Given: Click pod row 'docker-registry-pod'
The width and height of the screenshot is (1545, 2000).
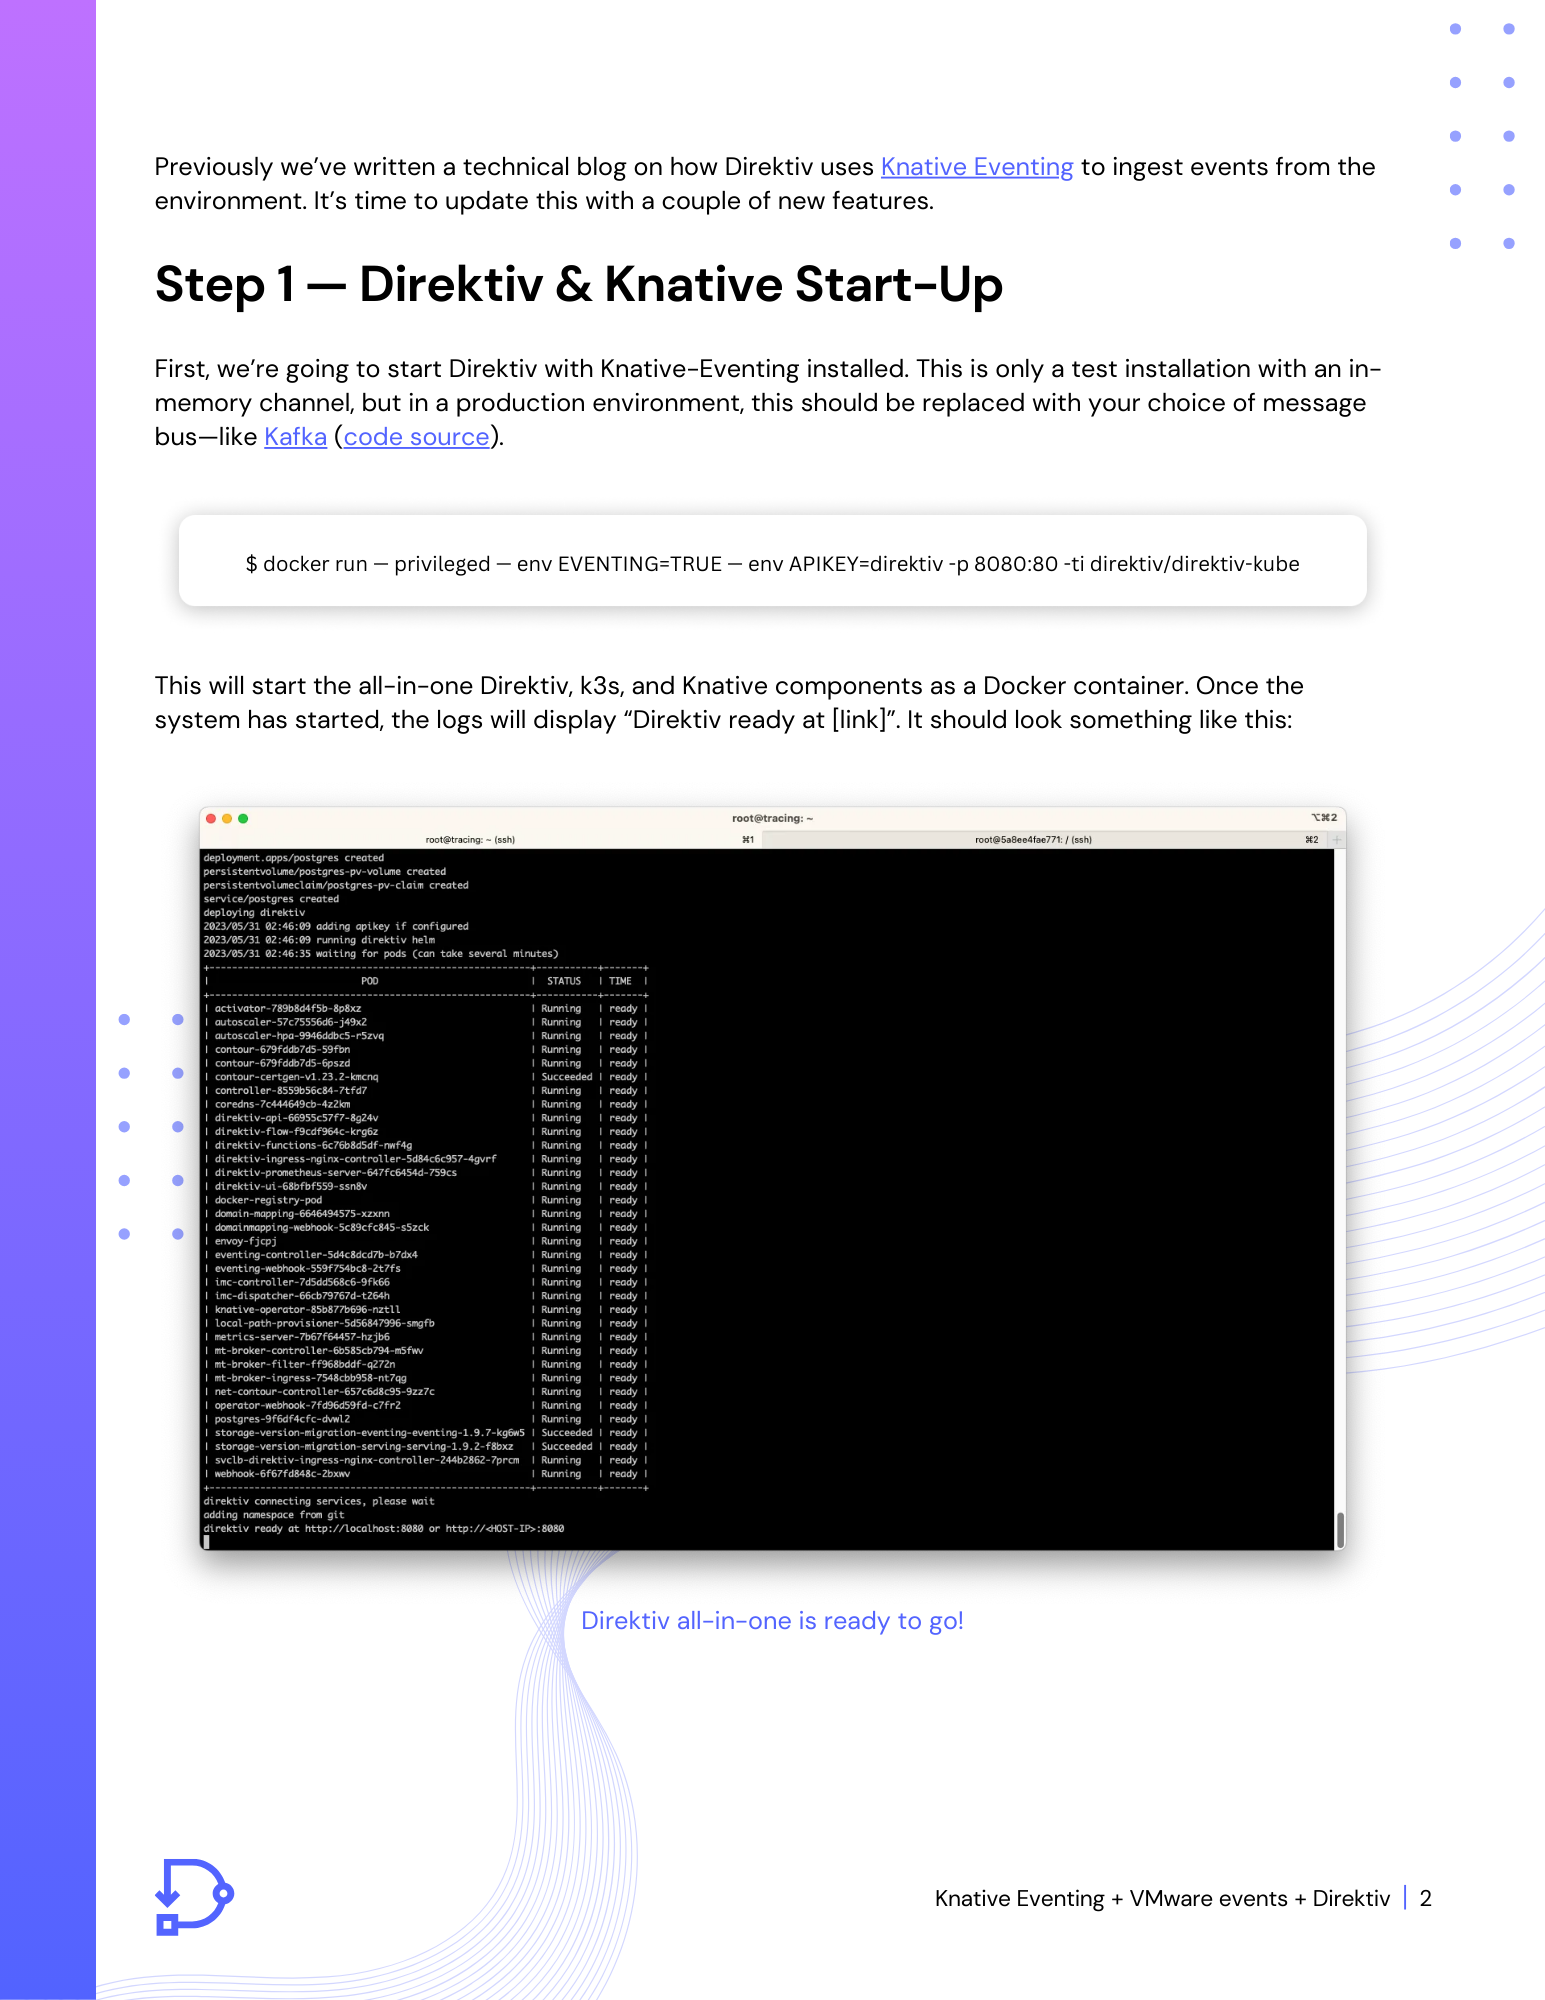Looking at the screenshot, I should point(426,1200).
